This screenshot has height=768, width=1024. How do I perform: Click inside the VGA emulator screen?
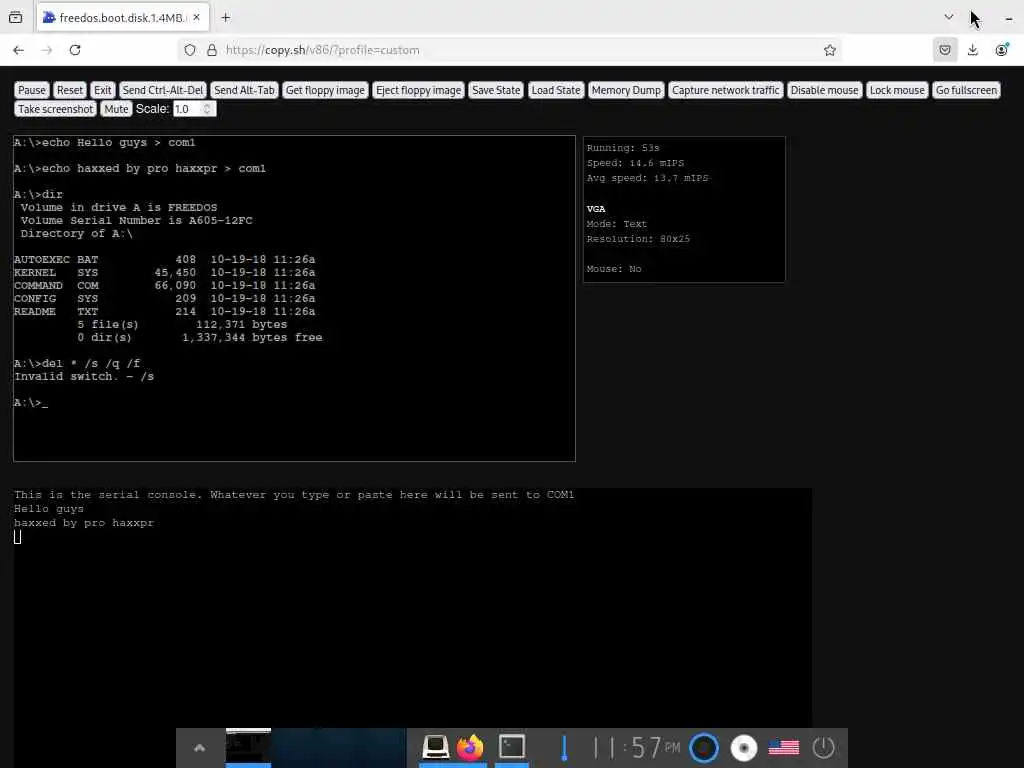coord(294,298)
